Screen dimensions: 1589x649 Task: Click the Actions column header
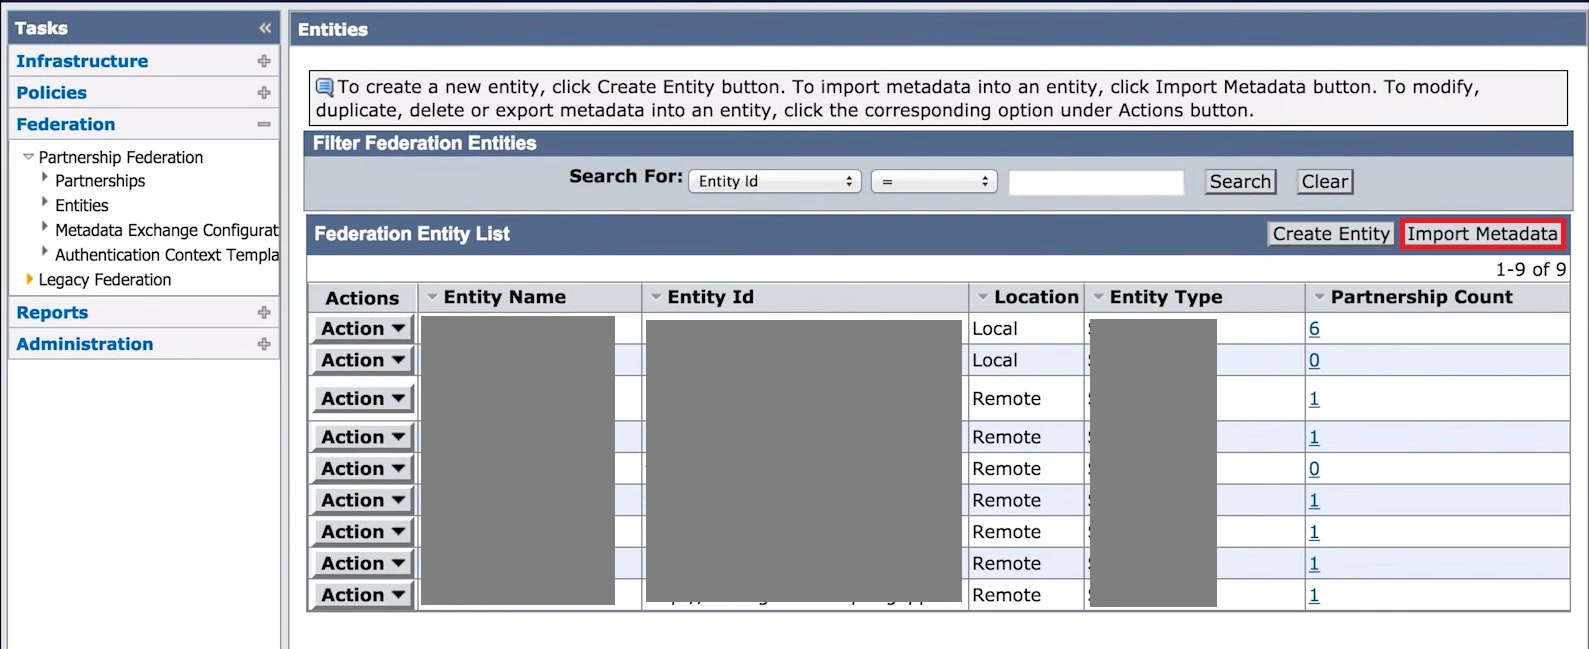point(362,298)
